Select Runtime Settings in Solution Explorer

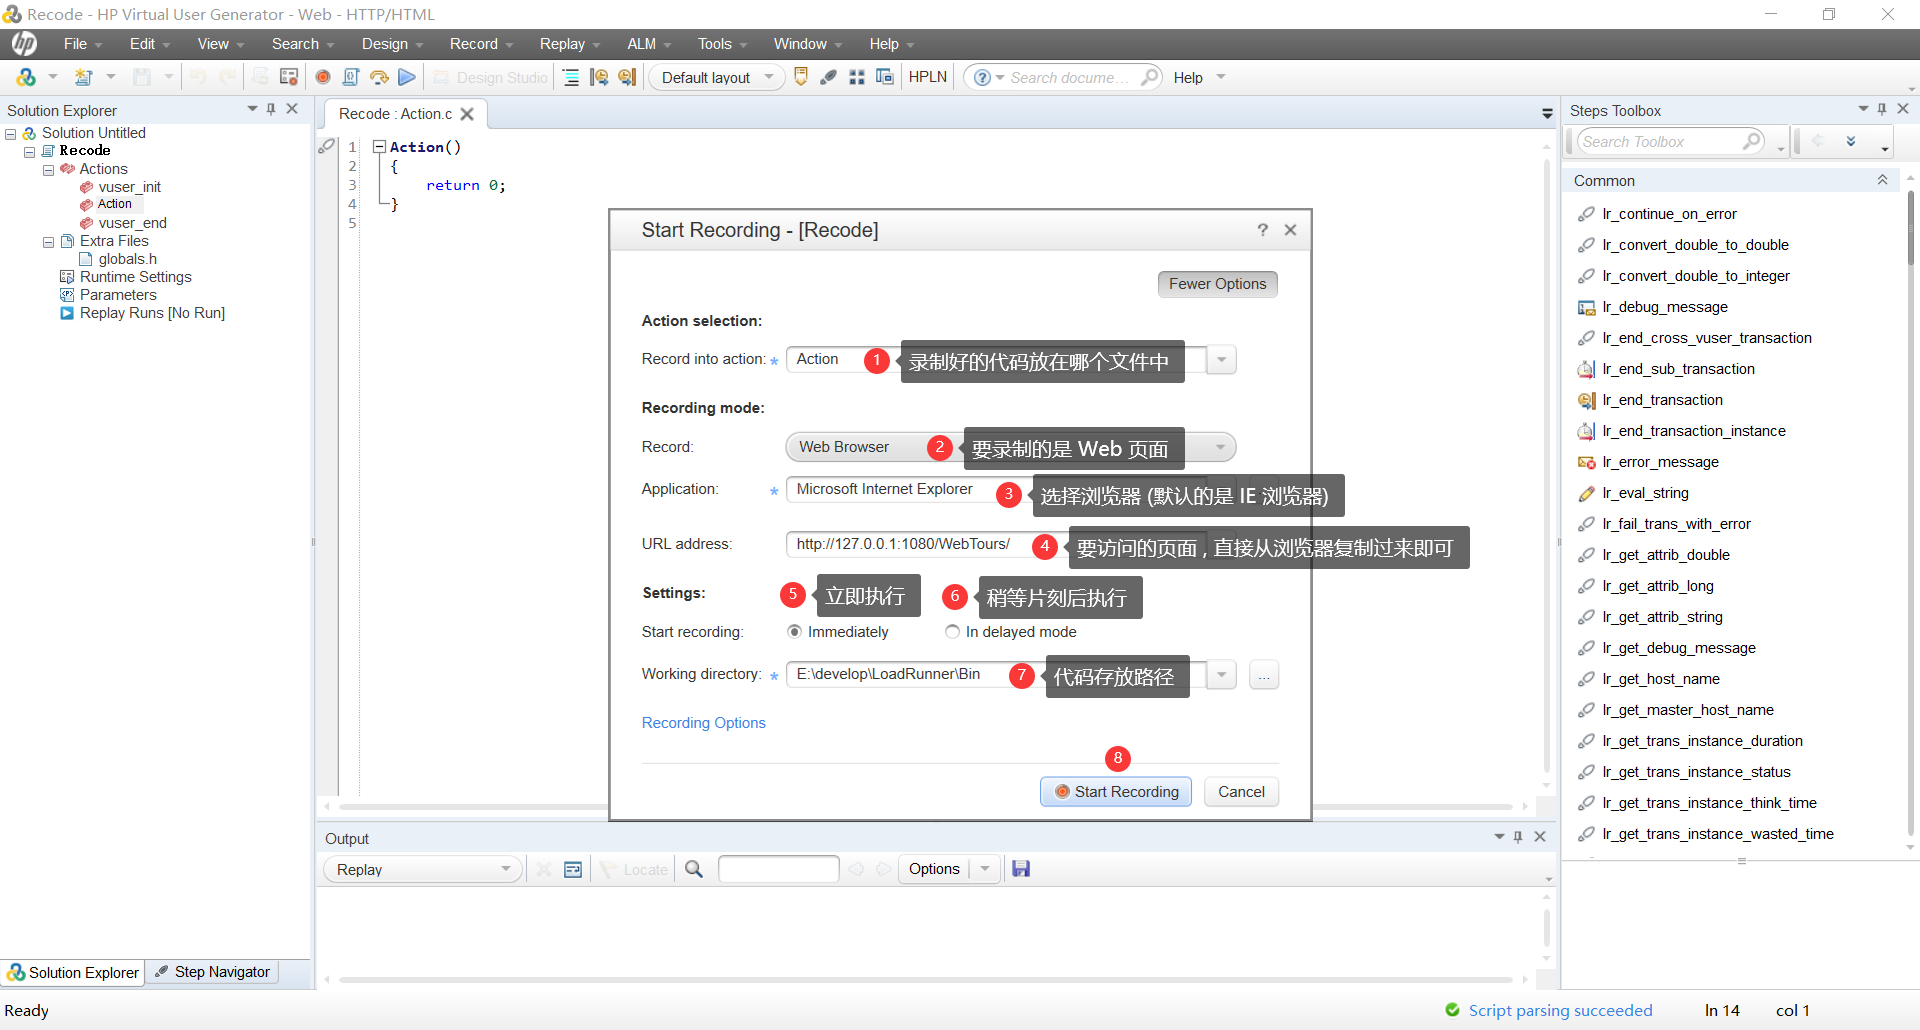(x=135, y=277)
